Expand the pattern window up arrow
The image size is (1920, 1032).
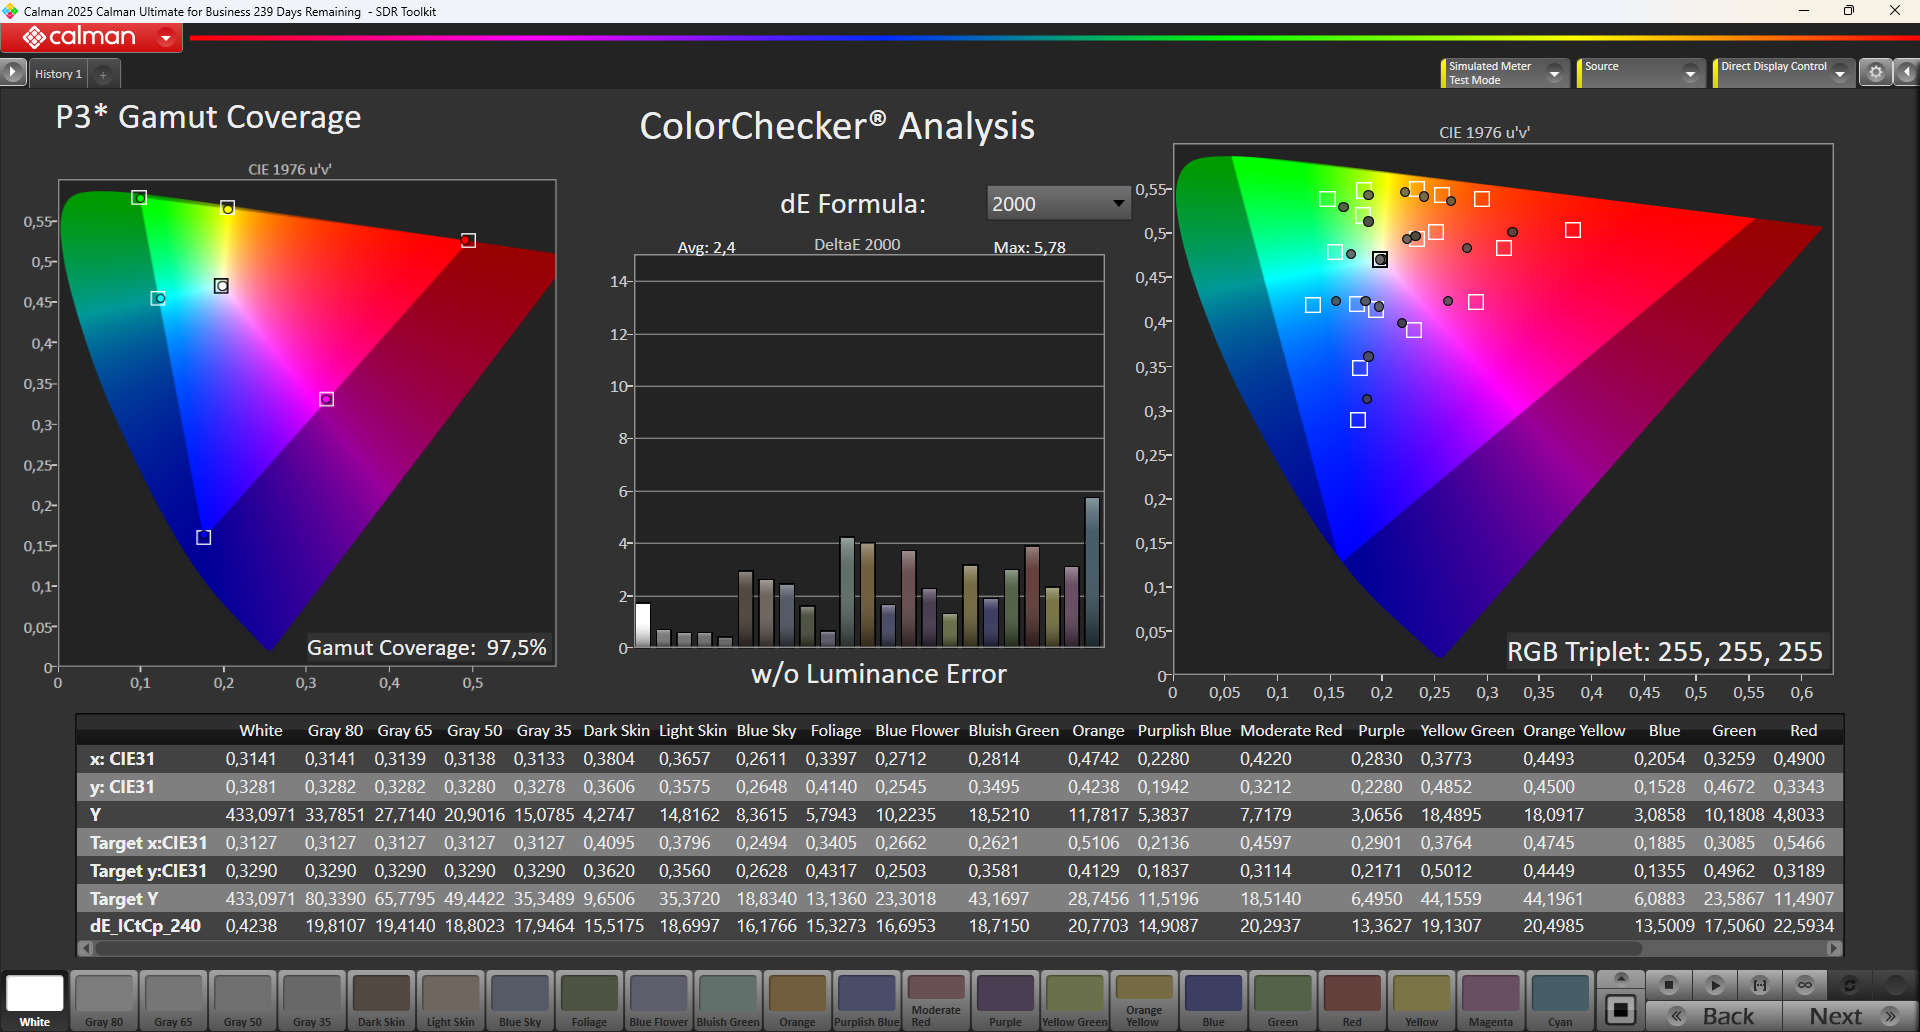pyautogui.click(x=1621, y=978)
